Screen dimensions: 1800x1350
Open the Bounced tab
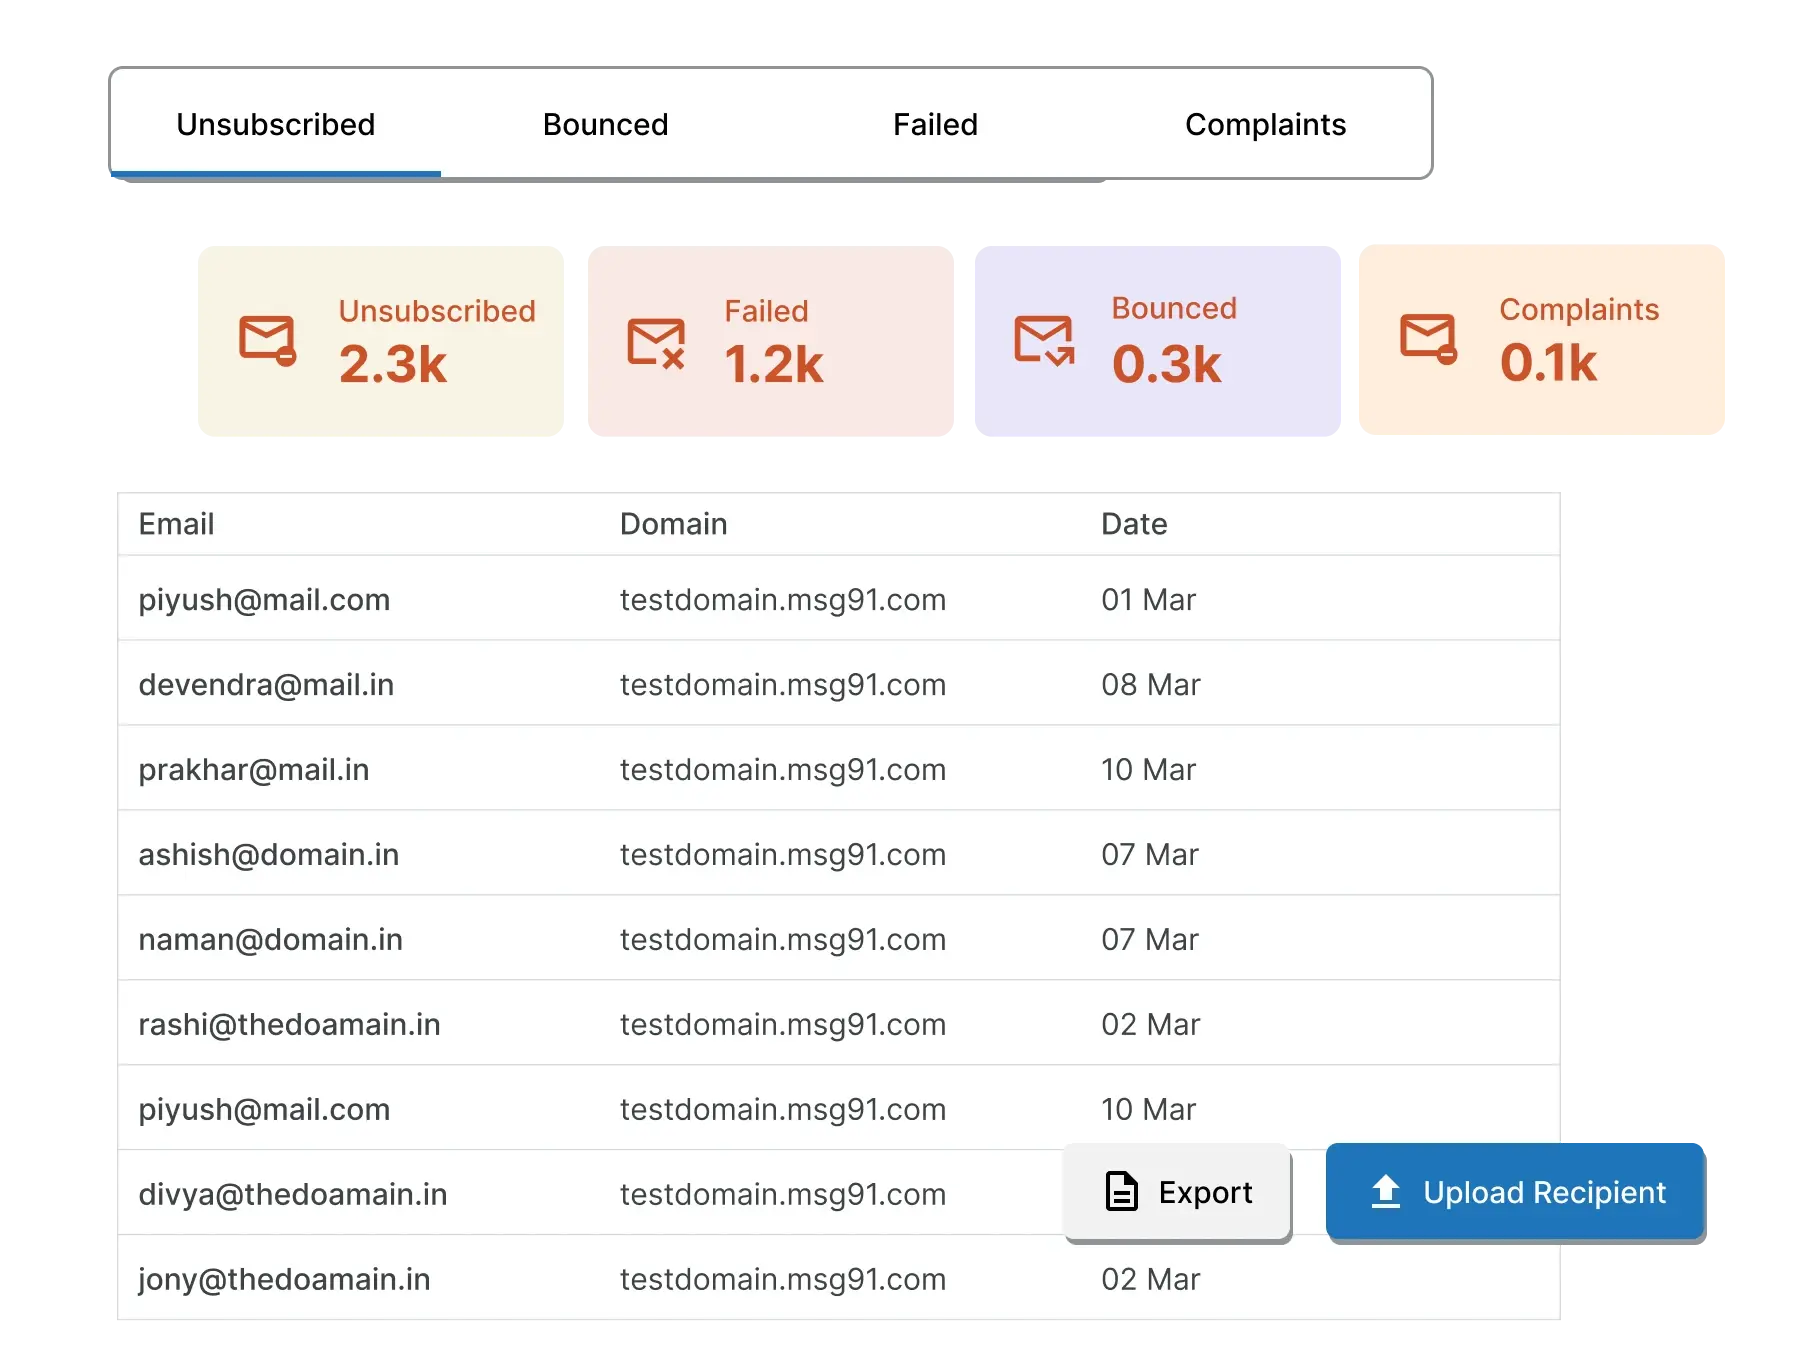(x=605, y=125)
